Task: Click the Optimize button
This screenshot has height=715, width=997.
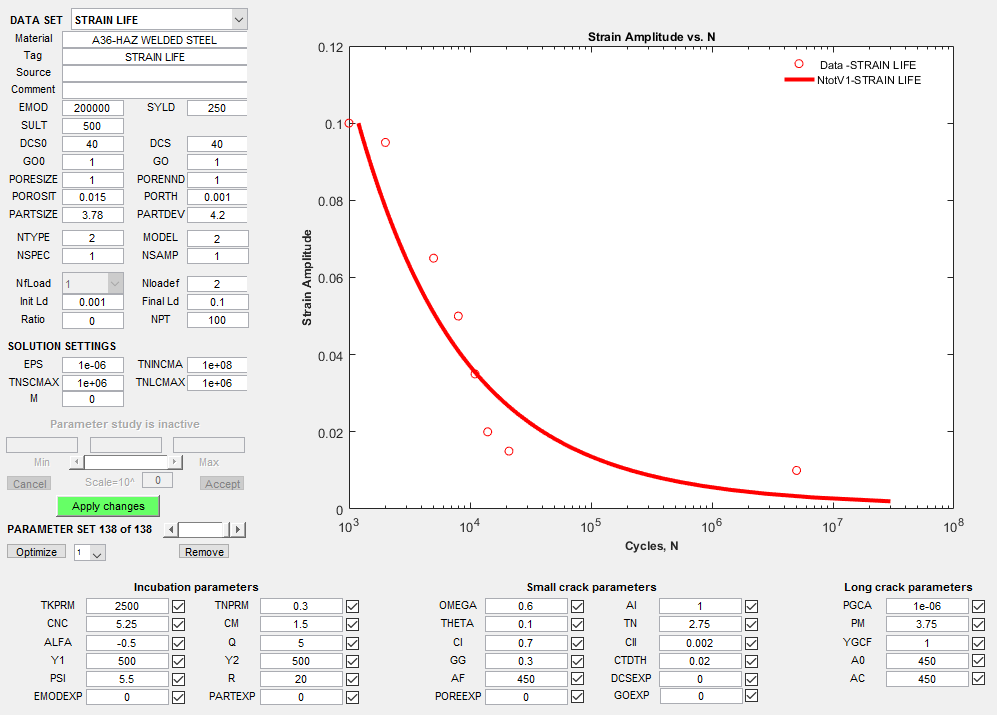Action: (x=36, y=552)
